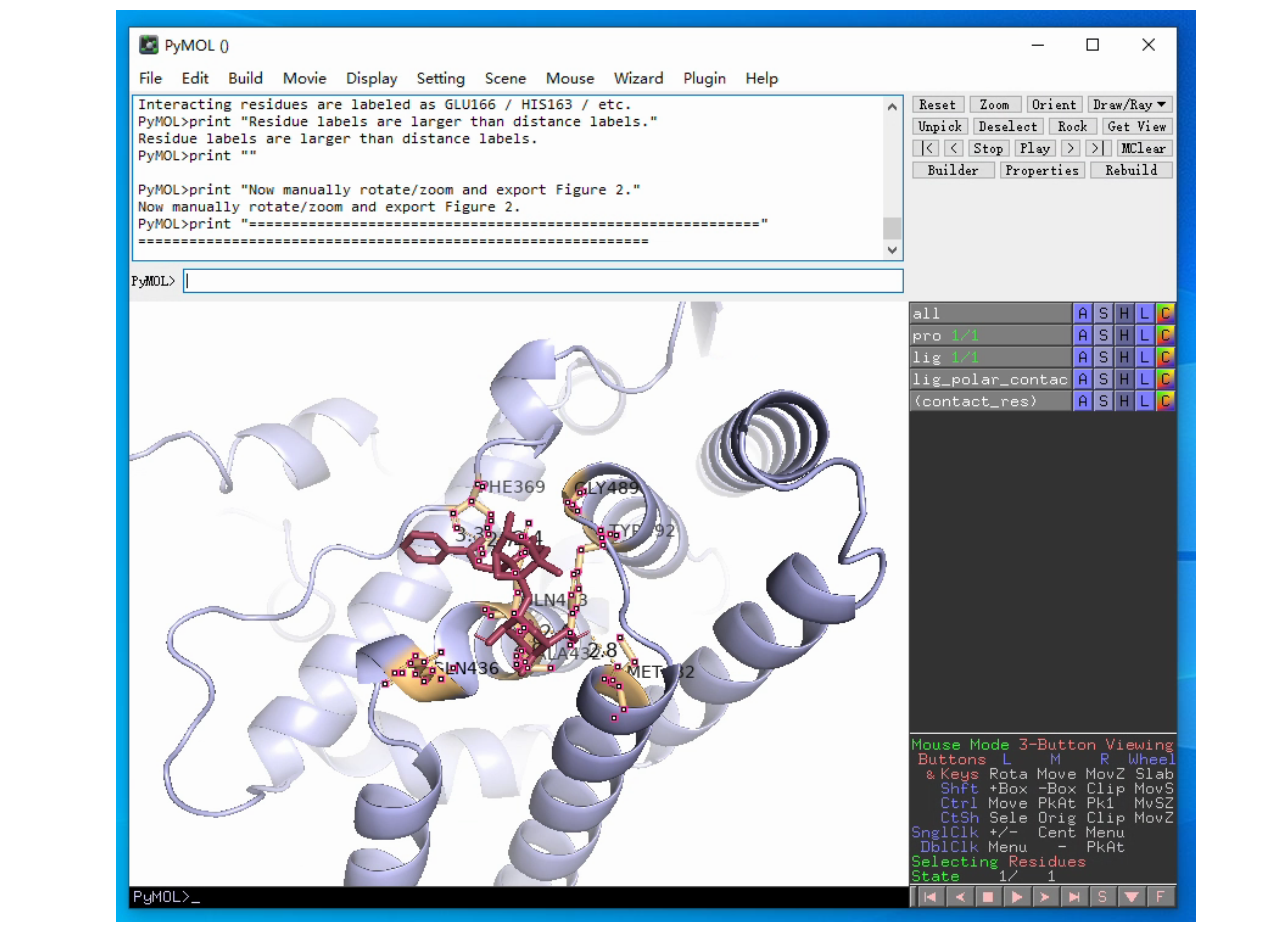Open the Build menu
Image resolution: width=1264 pixels, height=940 pixels.
(x=245, y=78)
